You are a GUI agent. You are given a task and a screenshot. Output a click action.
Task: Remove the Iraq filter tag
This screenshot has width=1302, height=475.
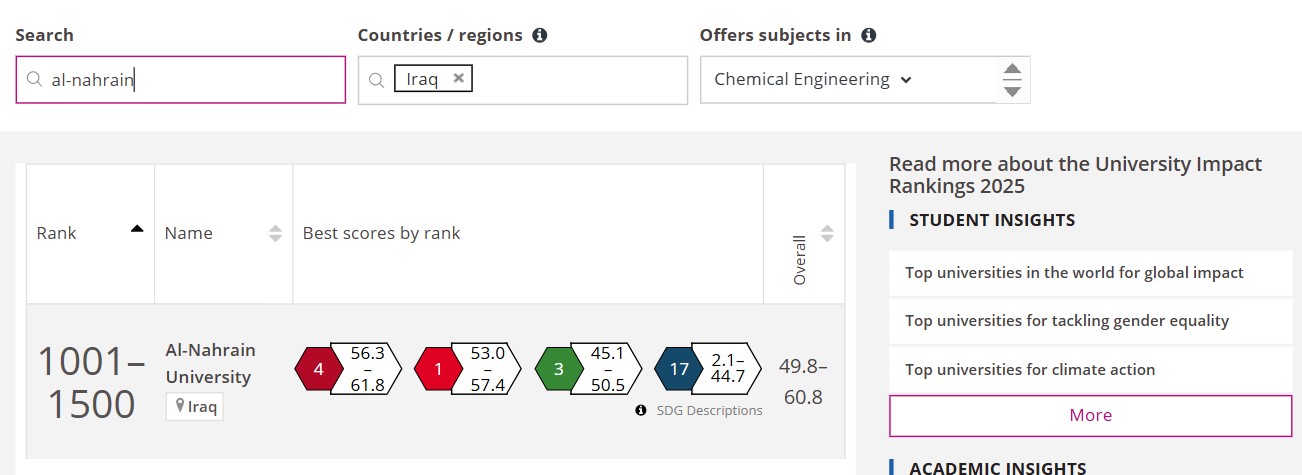458,78
